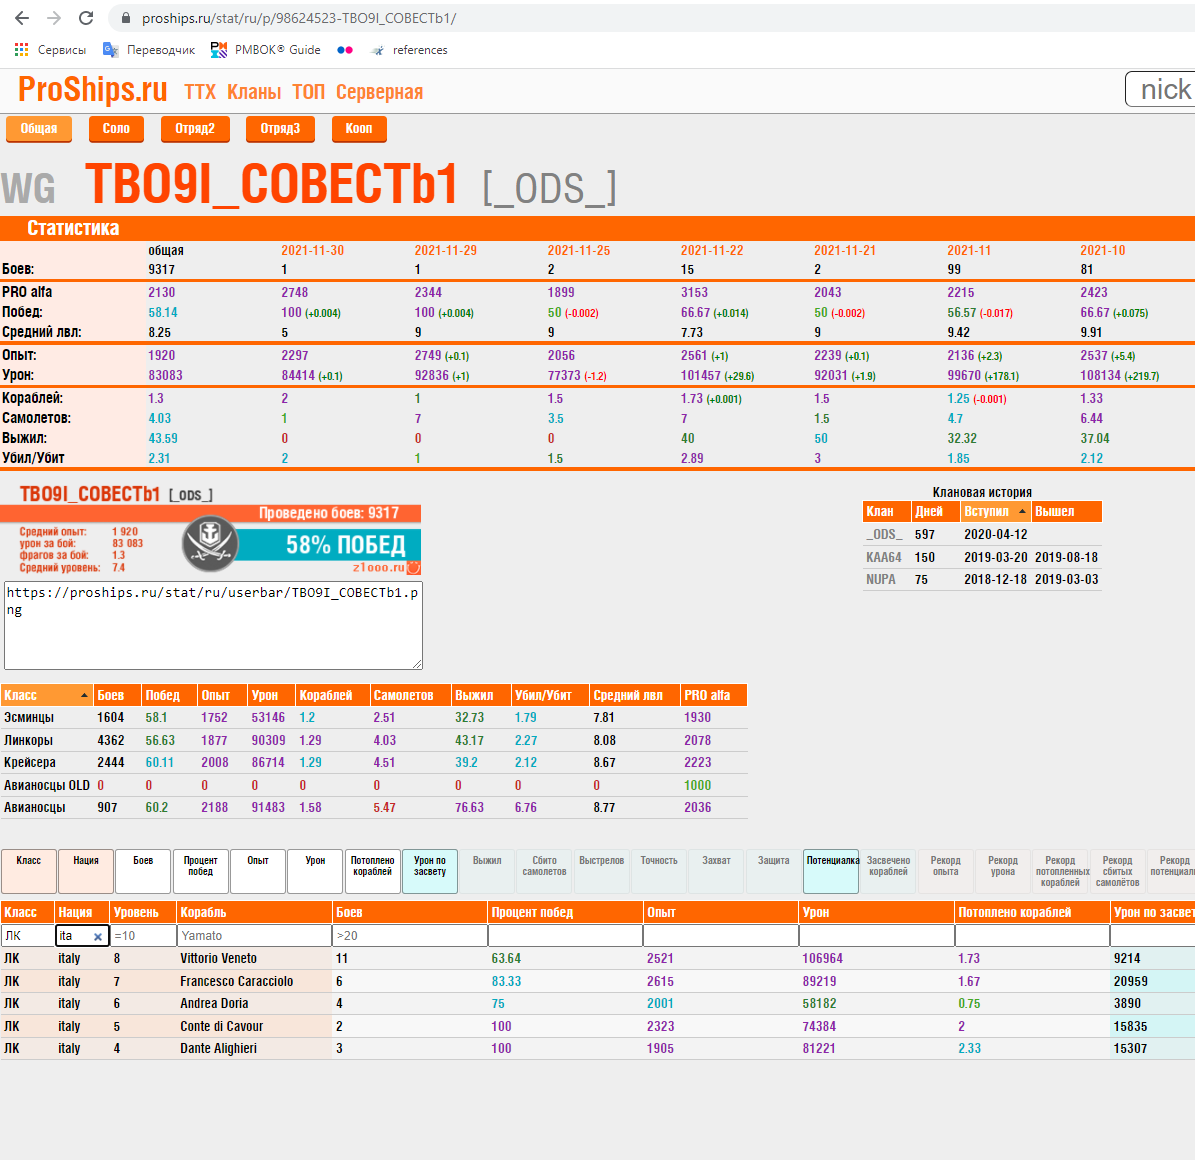The height and width of the screenshot is (1160, 1195).
Task: Select the Vittorio Veneto ship row
Action: (598, 959)
